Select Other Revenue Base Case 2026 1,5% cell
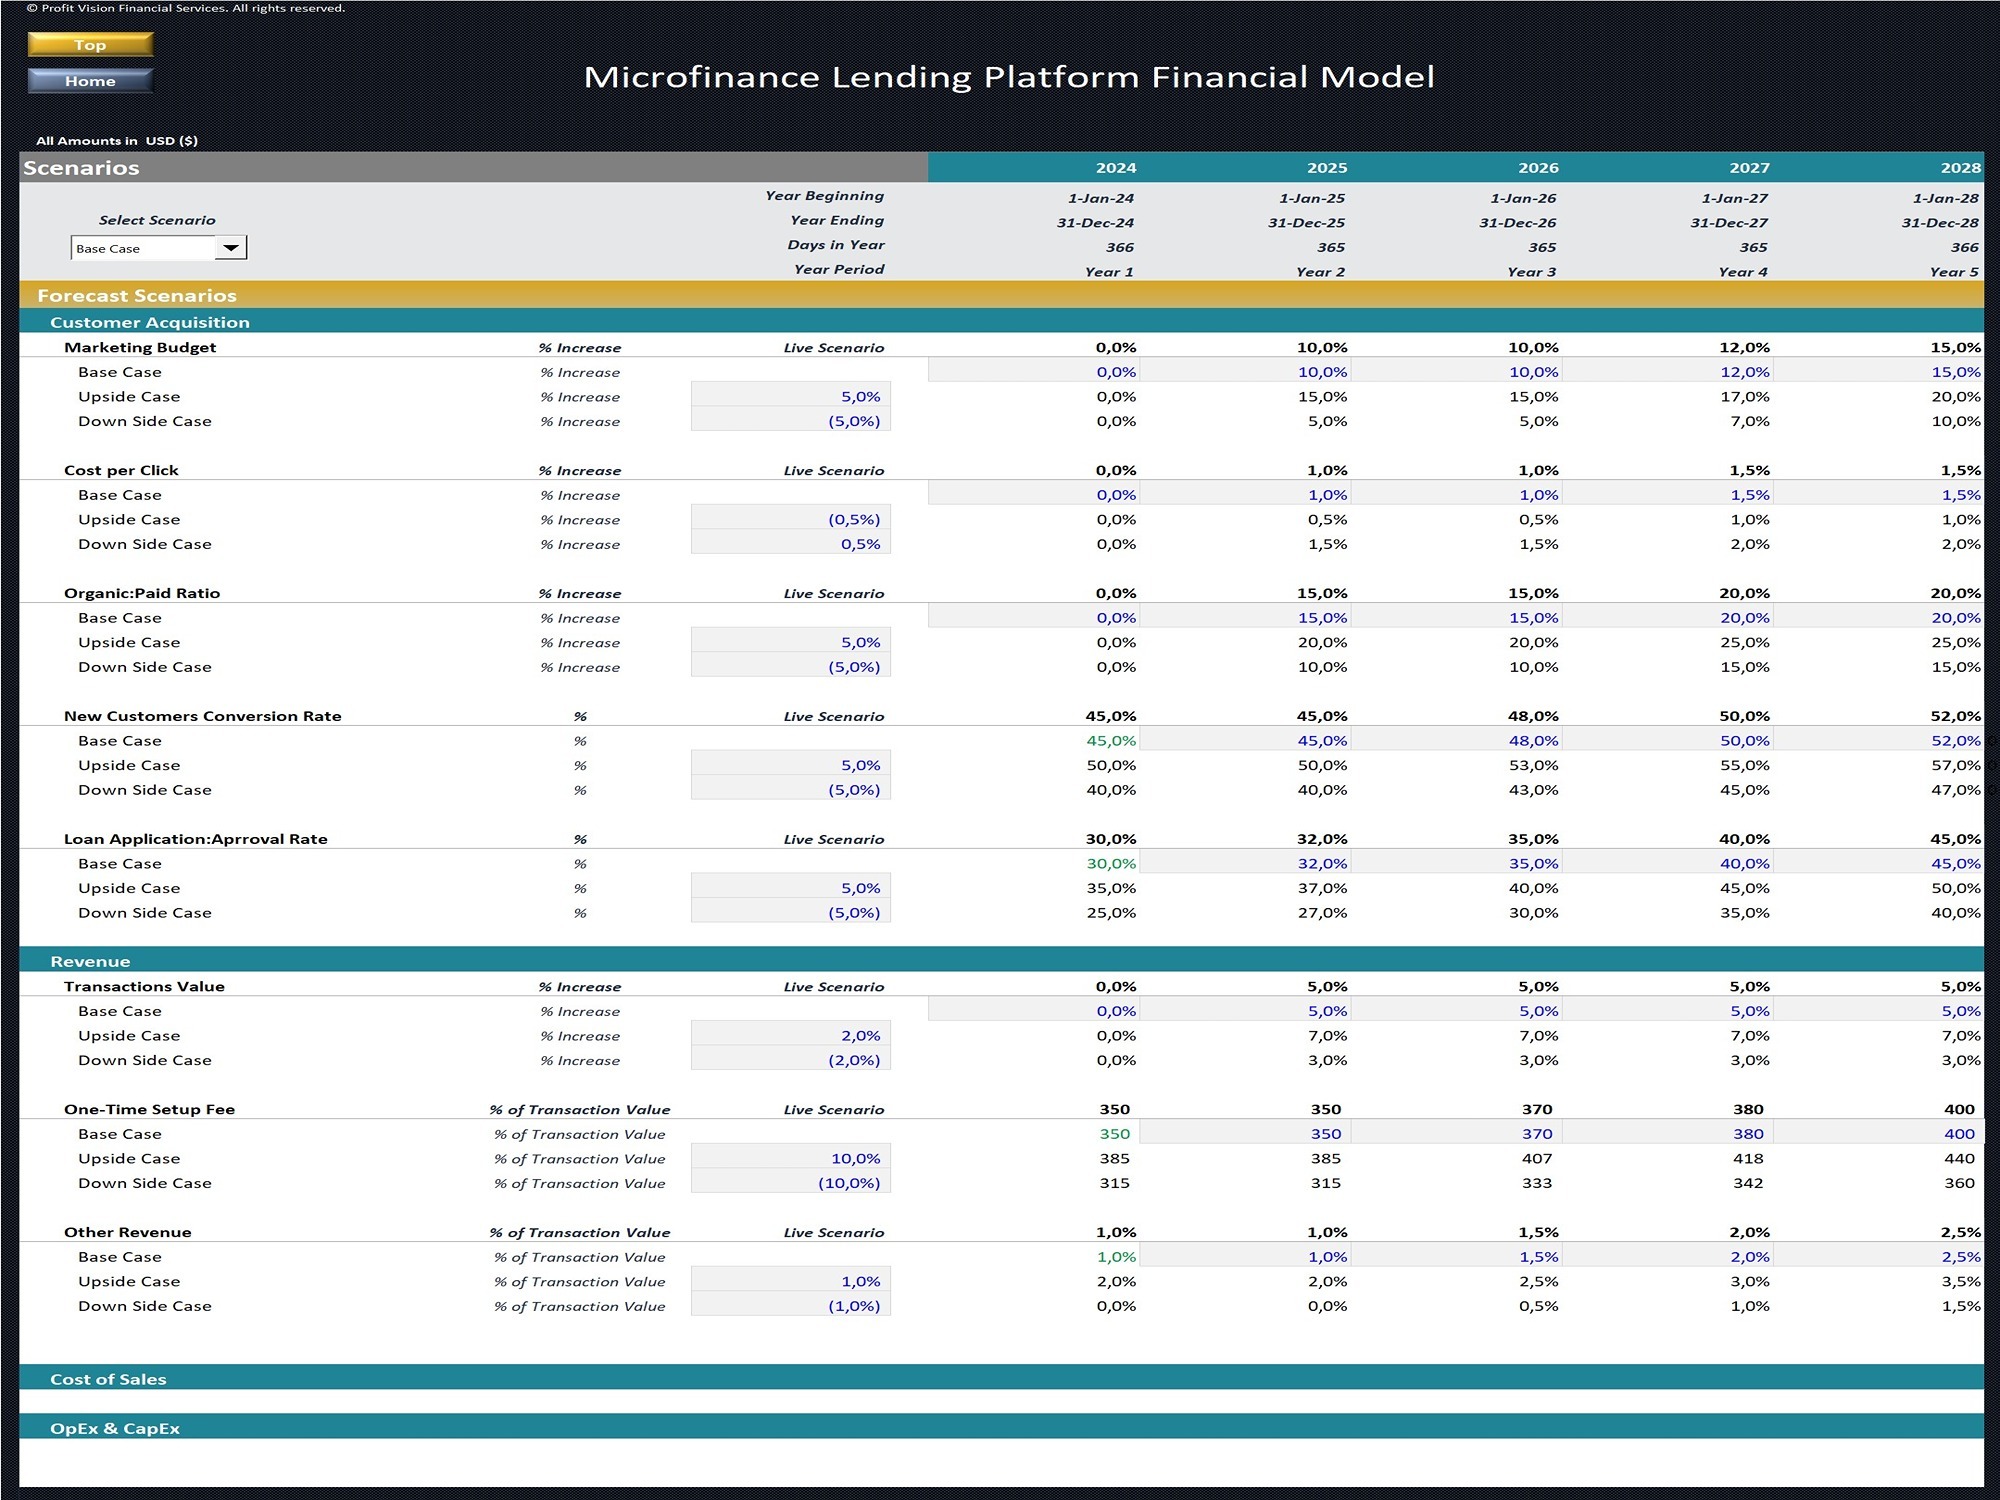Screen dimensions: 2000x1500 pos(1456,1257)
